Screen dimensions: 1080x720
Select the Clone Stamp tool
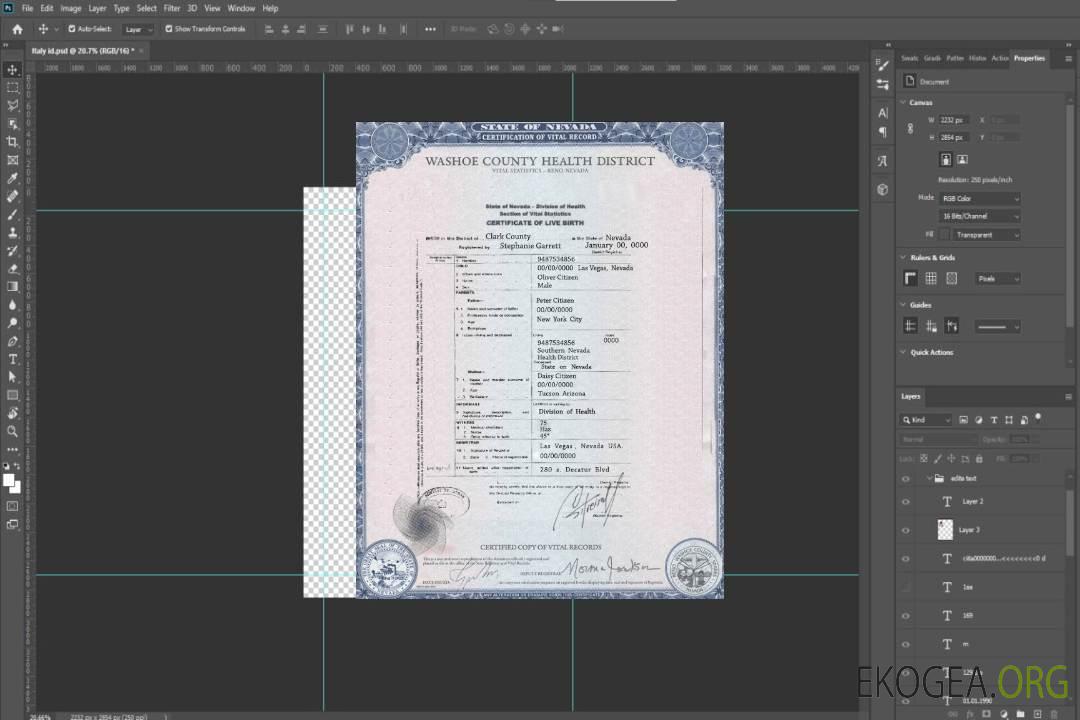[12, 233]
